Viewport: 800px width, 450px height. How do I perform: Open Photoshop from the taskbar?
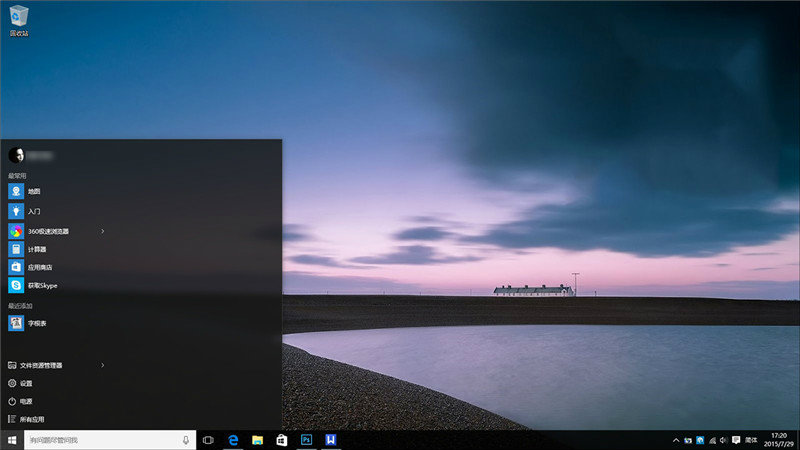(307, 440)
